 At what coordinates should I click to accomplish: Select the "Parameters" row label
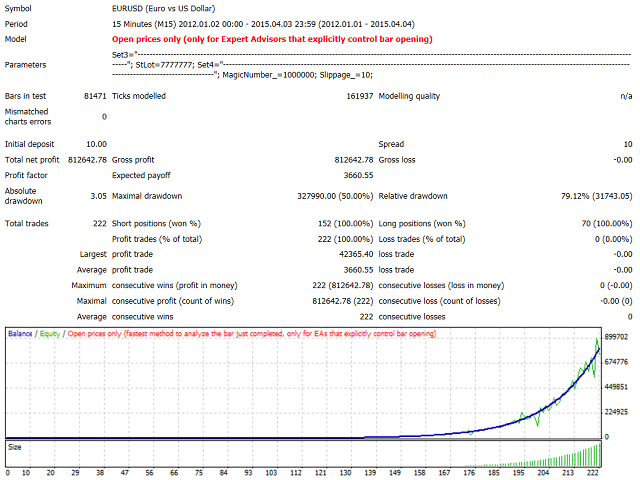pyautogui.click(x=25, y=65)
